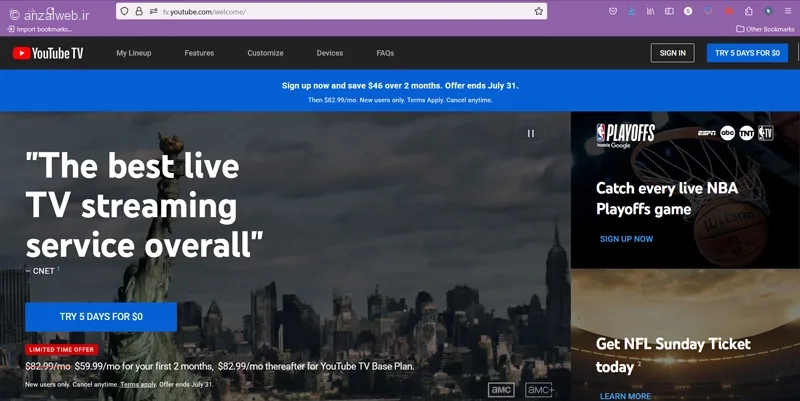The width and height of the screenshot is (800, 401).
Task: Click the tracking protection shield icon
Action: pyautogui.click(x=124, y=11)
